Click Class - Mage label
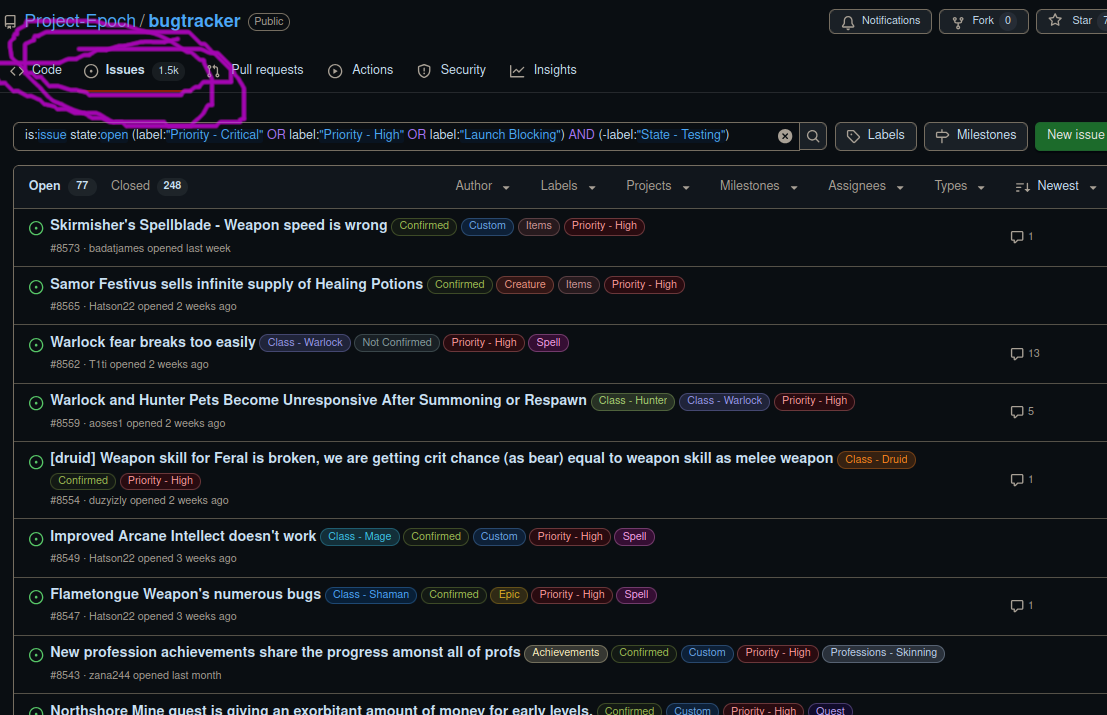This screenshot has width=1107, height=715. (359, 536)
